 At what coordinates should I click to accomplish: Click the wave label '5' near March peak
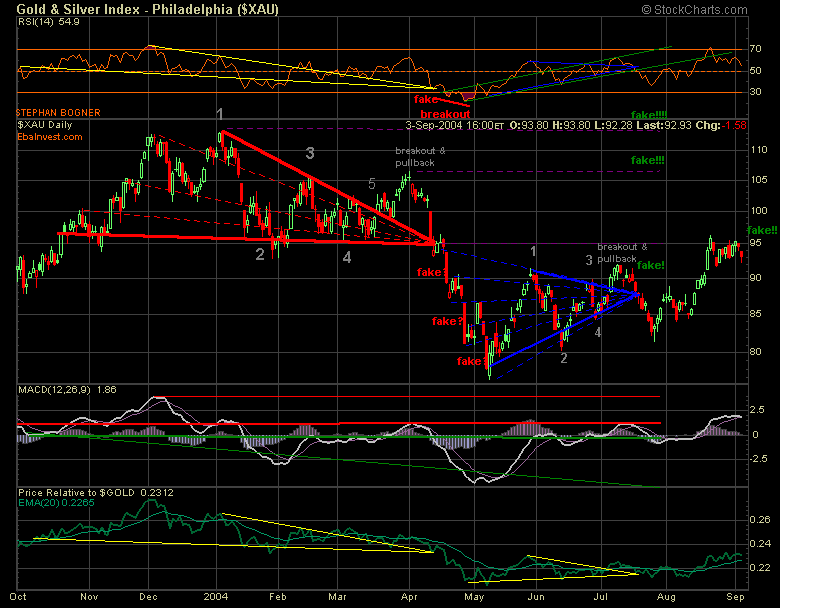[372, 184]
